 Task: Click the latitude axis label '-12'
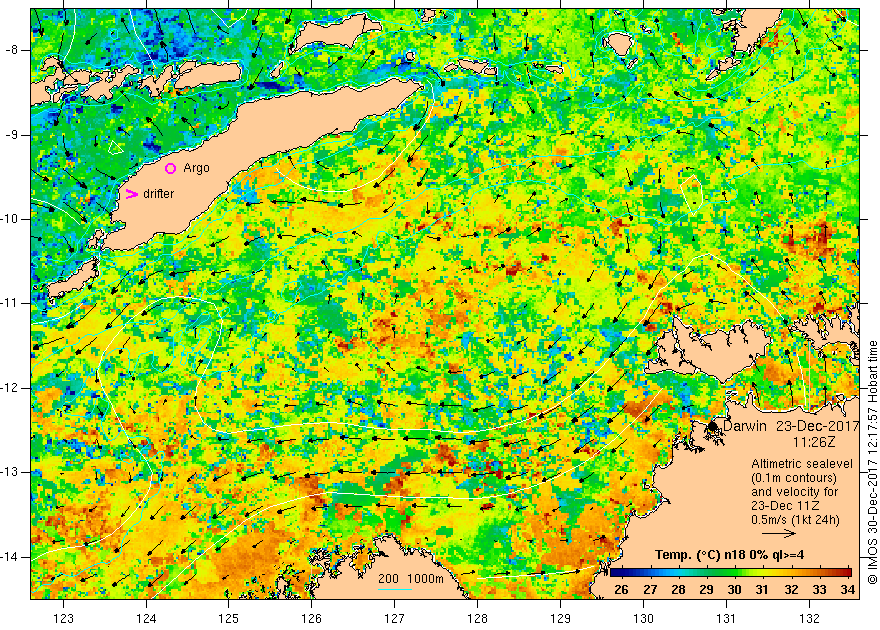pyautogui.click(x=11, y=388)
